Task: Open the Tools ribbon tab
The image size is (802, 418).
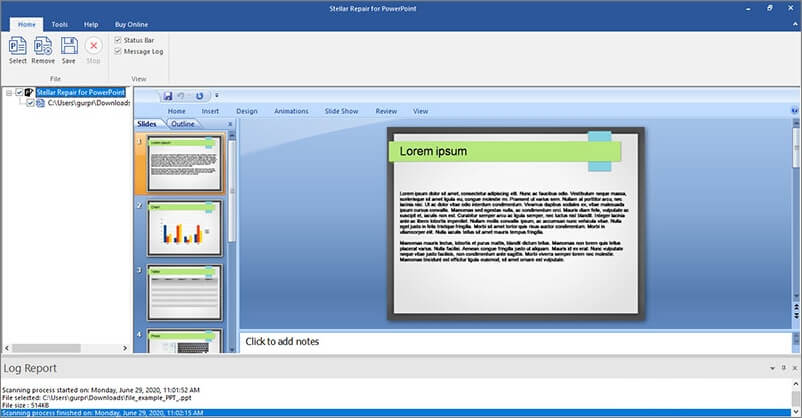Action: tap(59, 24)
